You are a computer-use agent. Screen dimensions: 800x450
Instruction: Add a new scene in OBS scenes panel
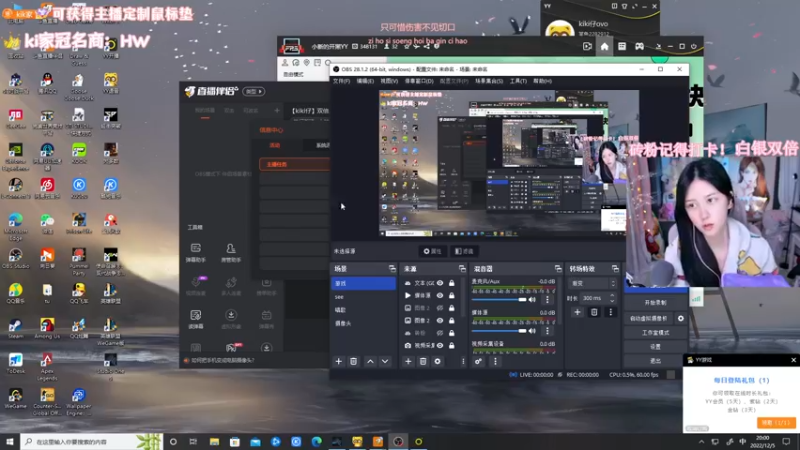[338, 361]
